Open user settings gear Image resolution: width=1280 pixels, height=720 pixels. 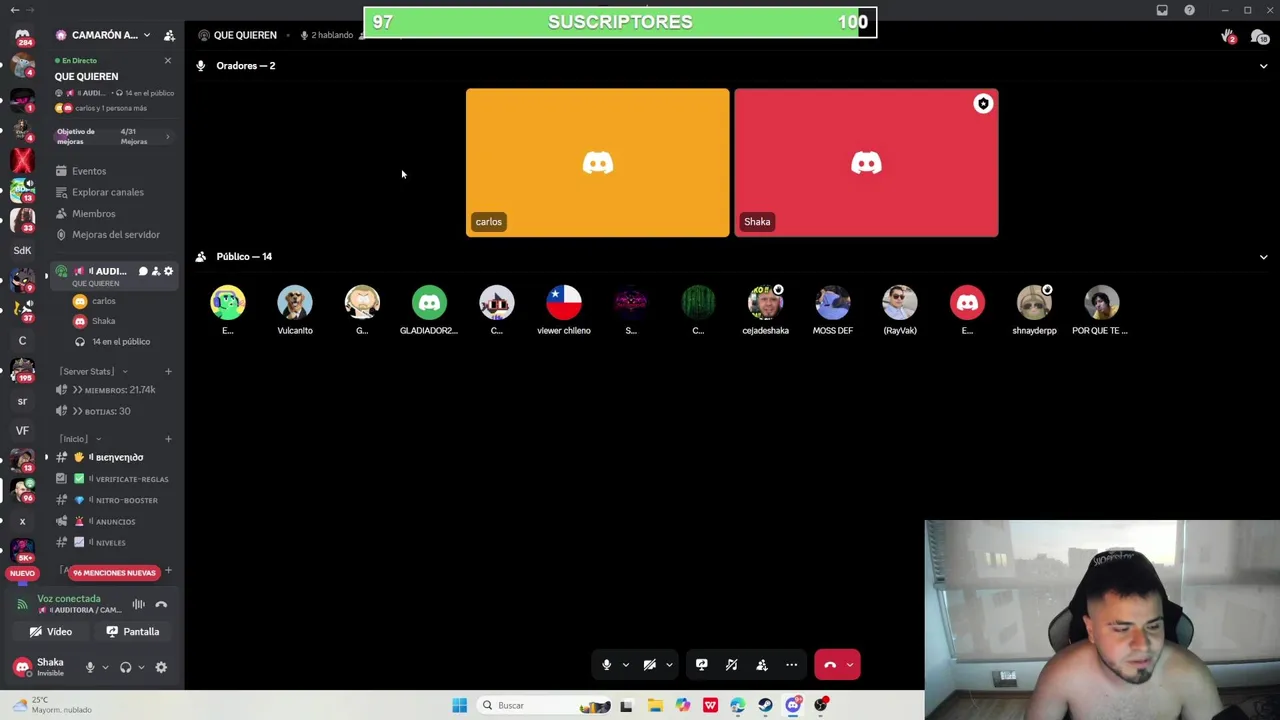pos(161,667)
